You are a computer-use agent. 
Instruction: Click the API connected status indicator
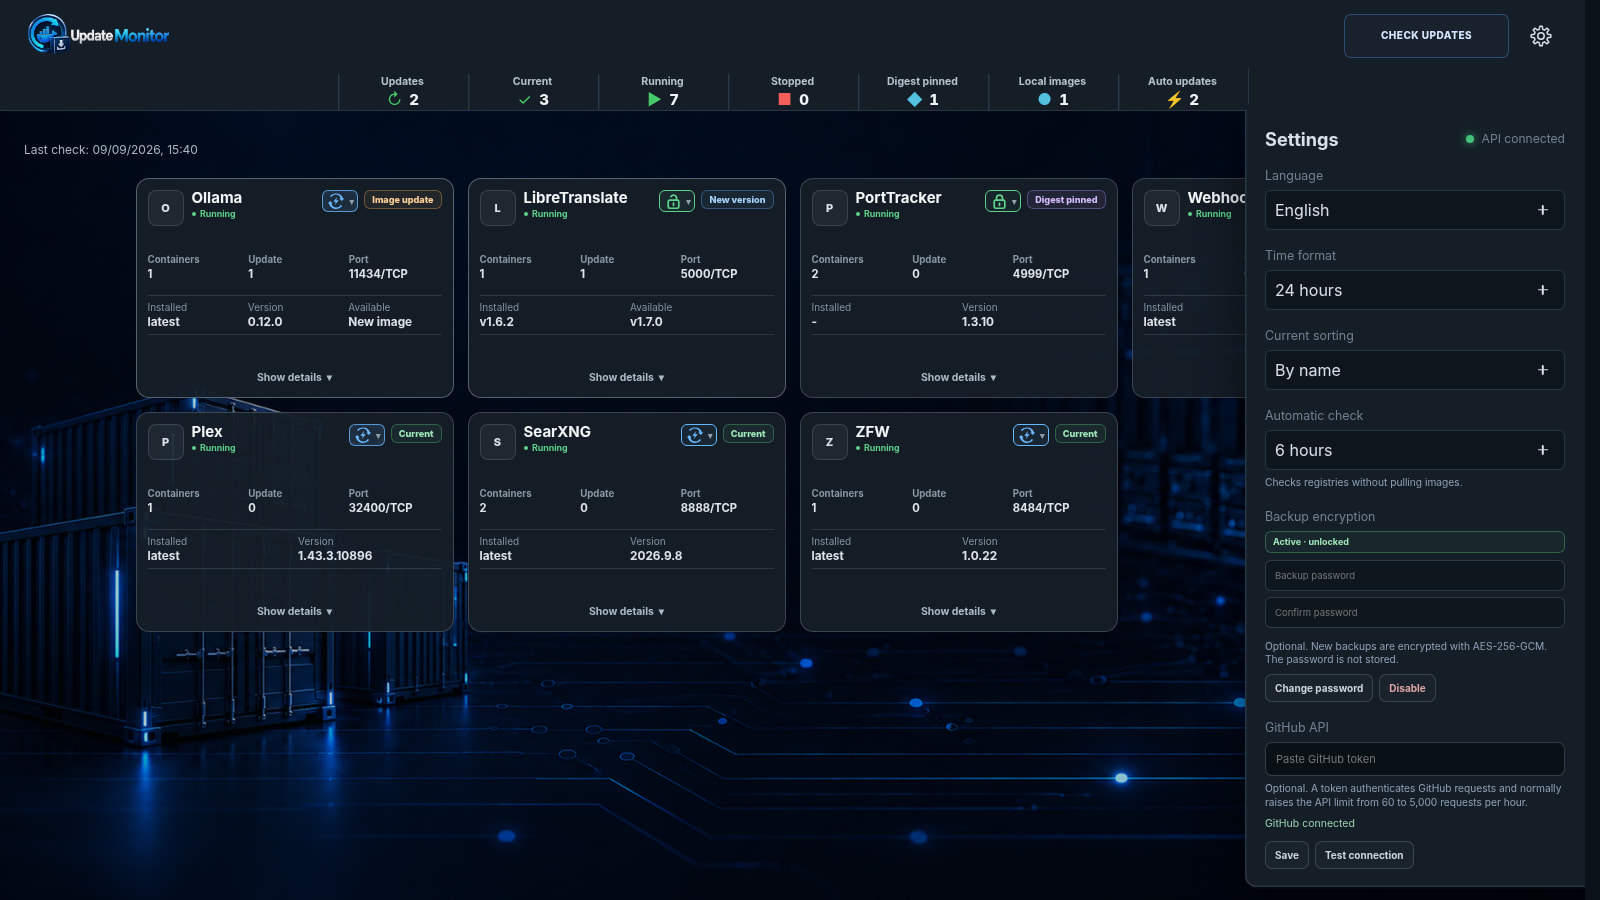[x=1515, y=139]
